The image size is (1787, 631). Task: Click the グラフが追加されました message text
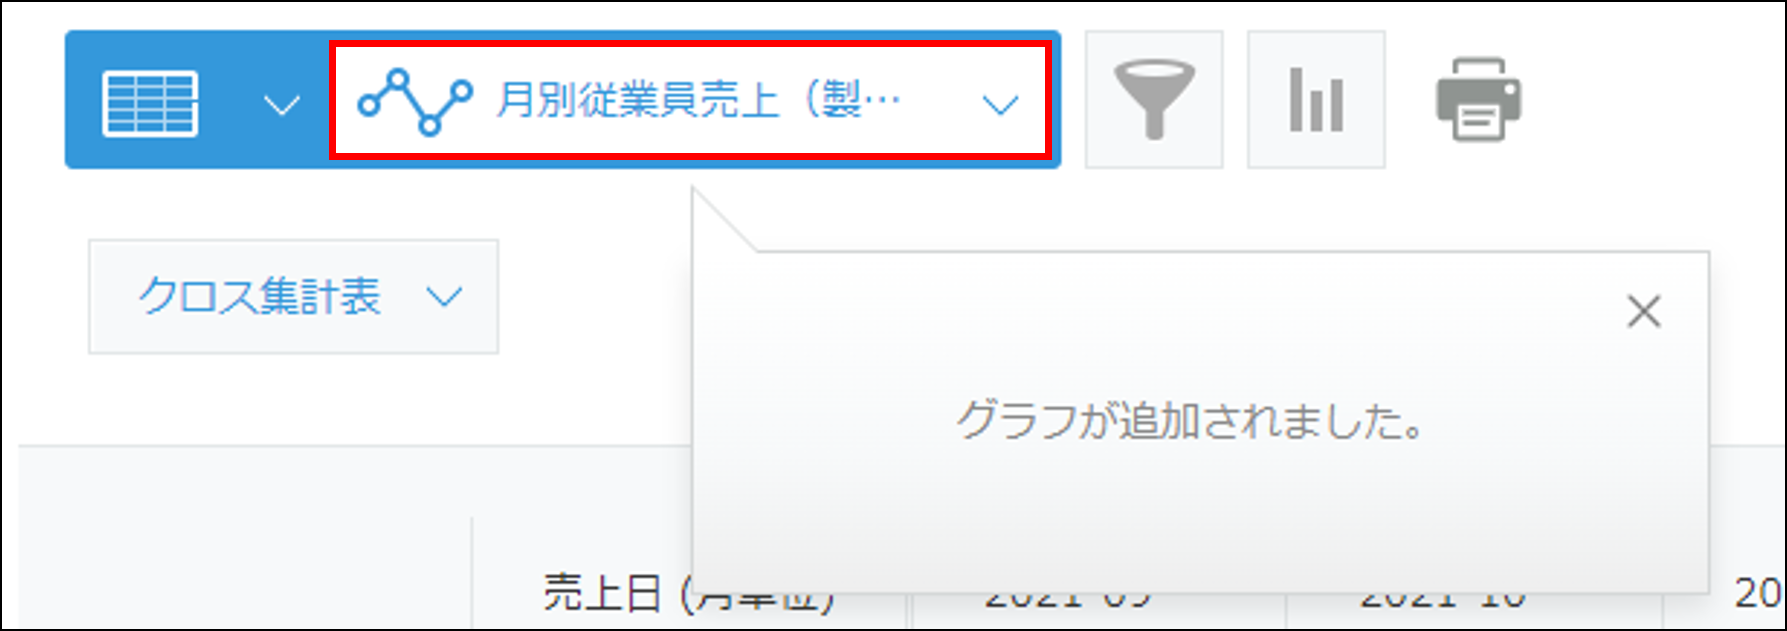pyautogui.click(x=1190, y=421)
